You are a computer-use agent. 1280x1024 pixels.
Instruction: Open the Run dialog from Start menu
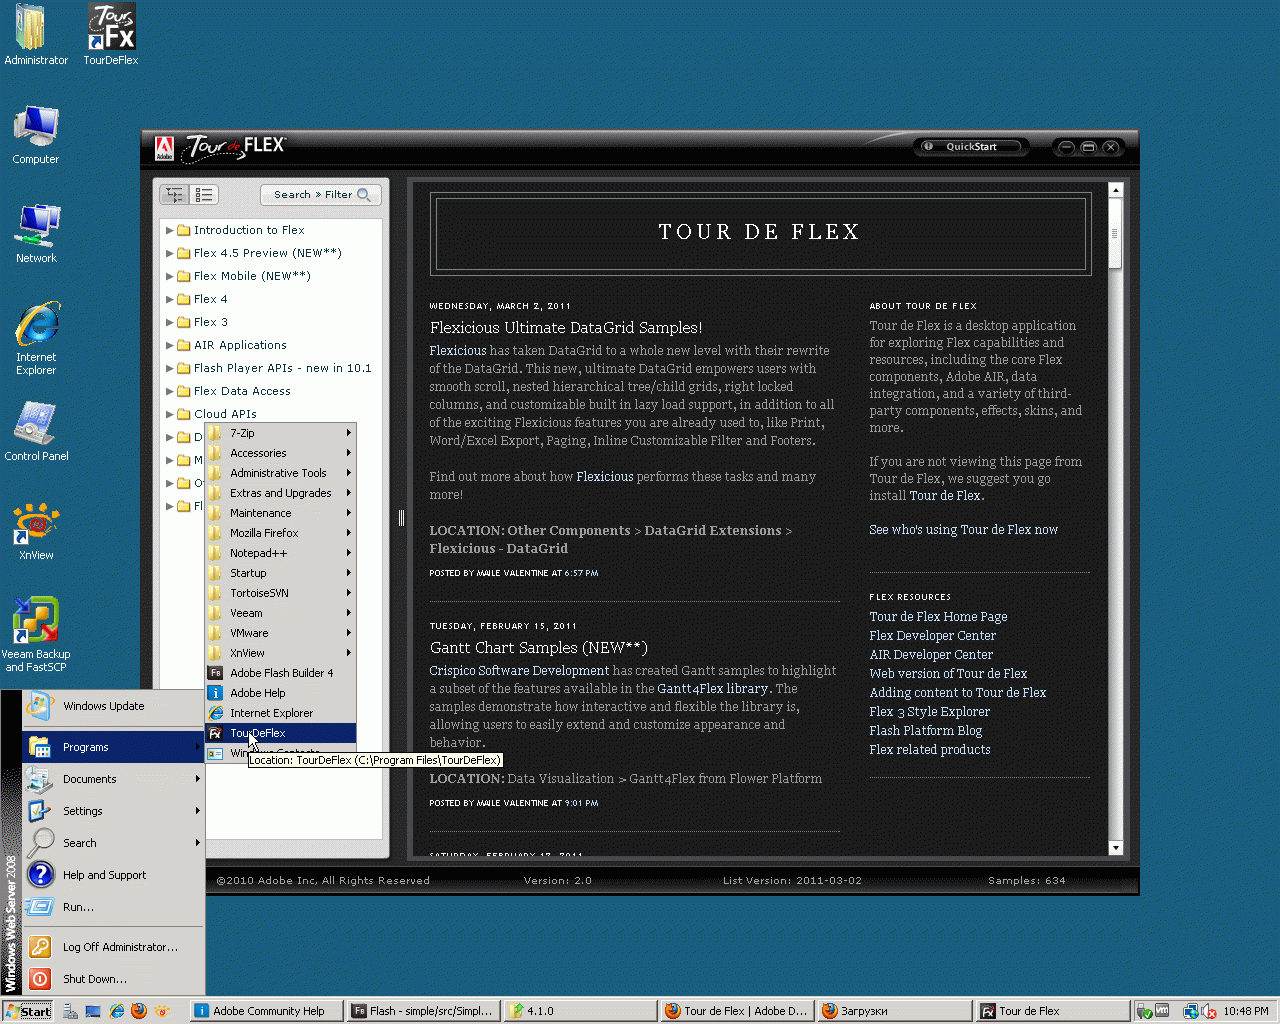(113, 907)
